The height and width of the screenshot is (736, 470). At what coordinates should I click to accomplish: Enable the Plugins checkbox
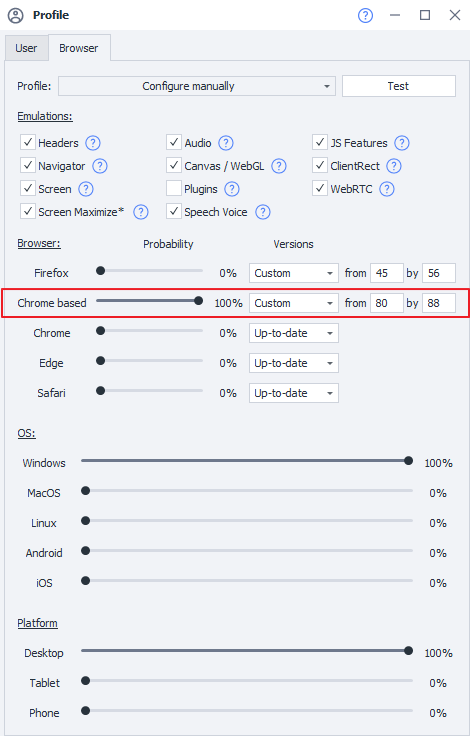coord(174,189)
